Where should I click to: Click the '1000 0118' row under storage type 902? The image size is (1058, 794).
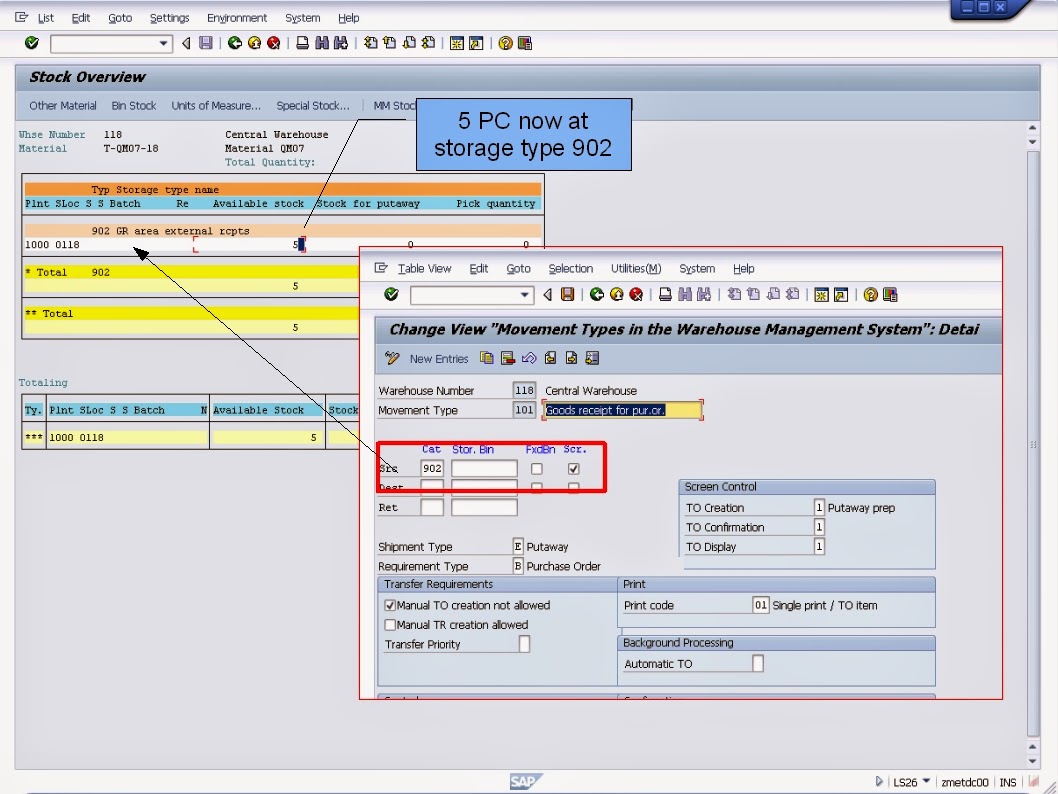click(283, 244)
